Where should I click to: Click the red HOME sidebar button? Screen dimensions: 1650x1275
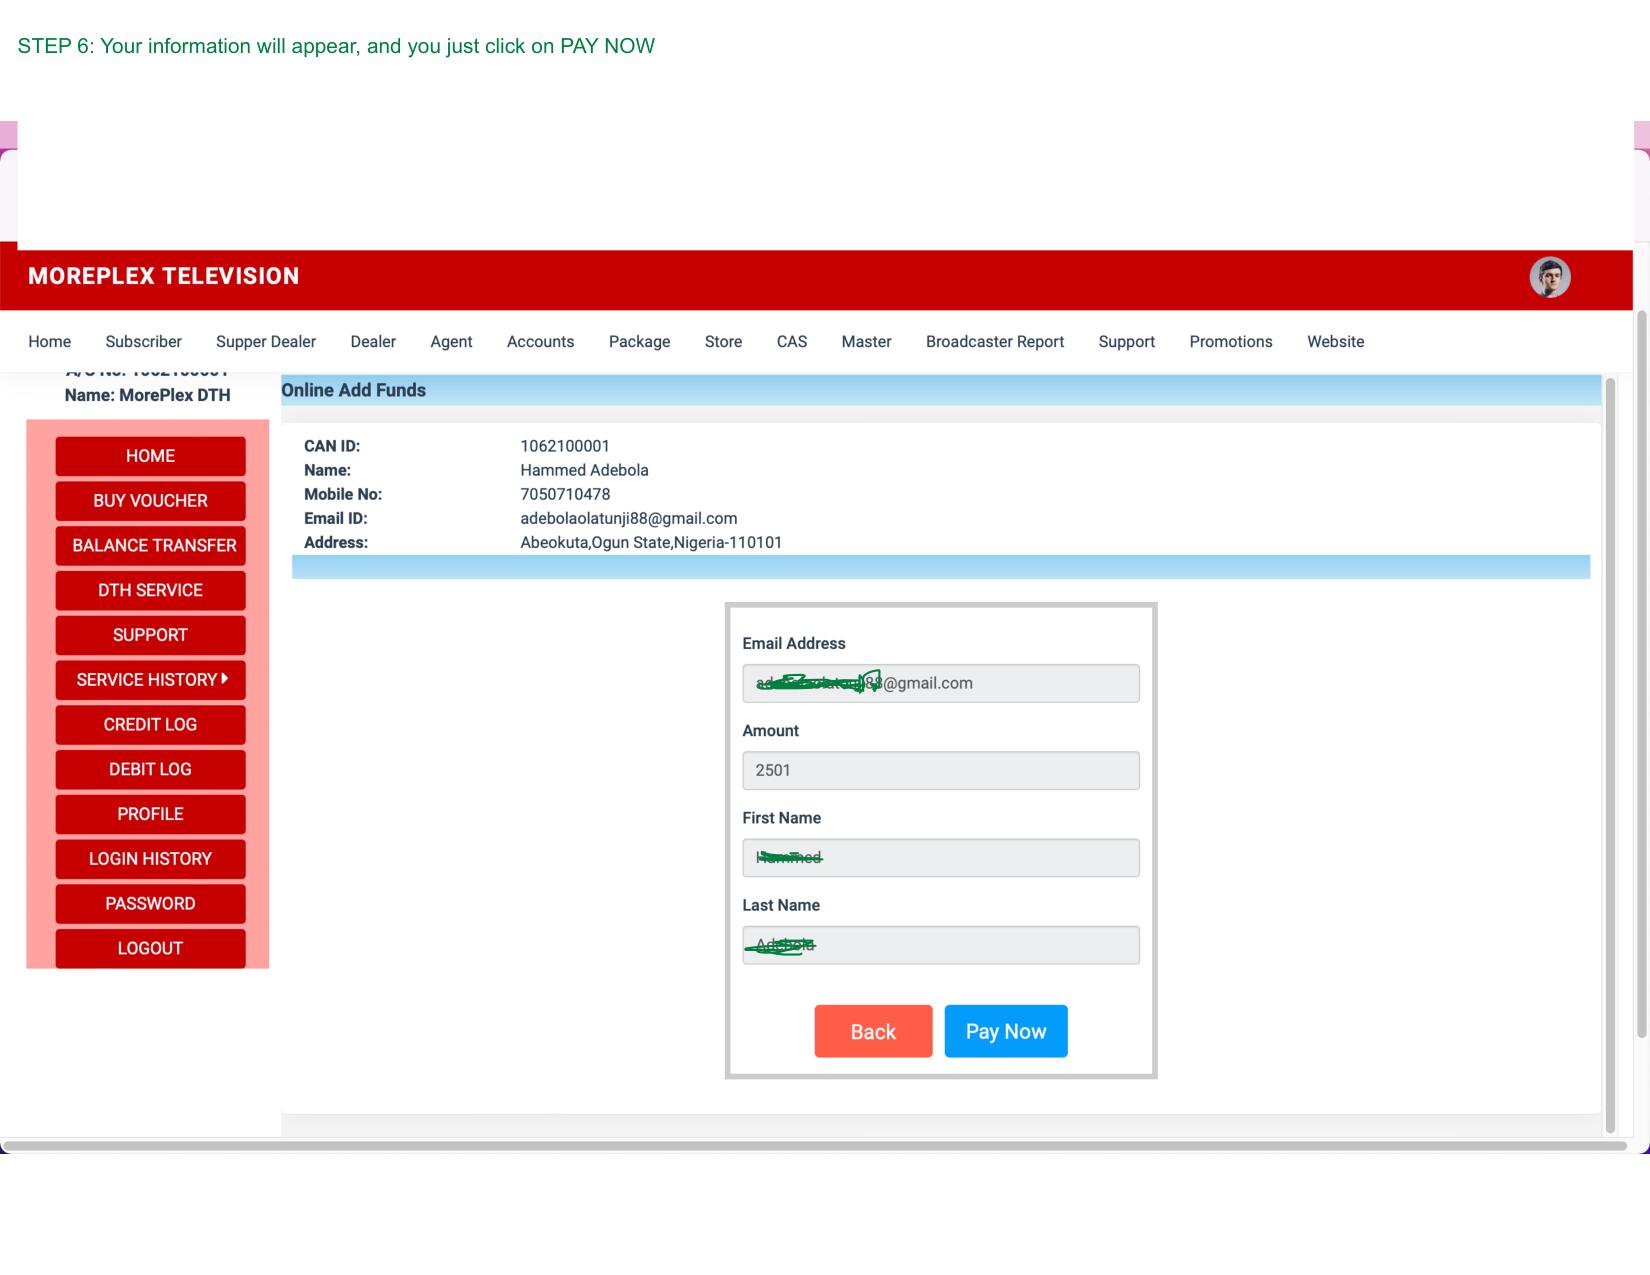[x=150, y=456]
